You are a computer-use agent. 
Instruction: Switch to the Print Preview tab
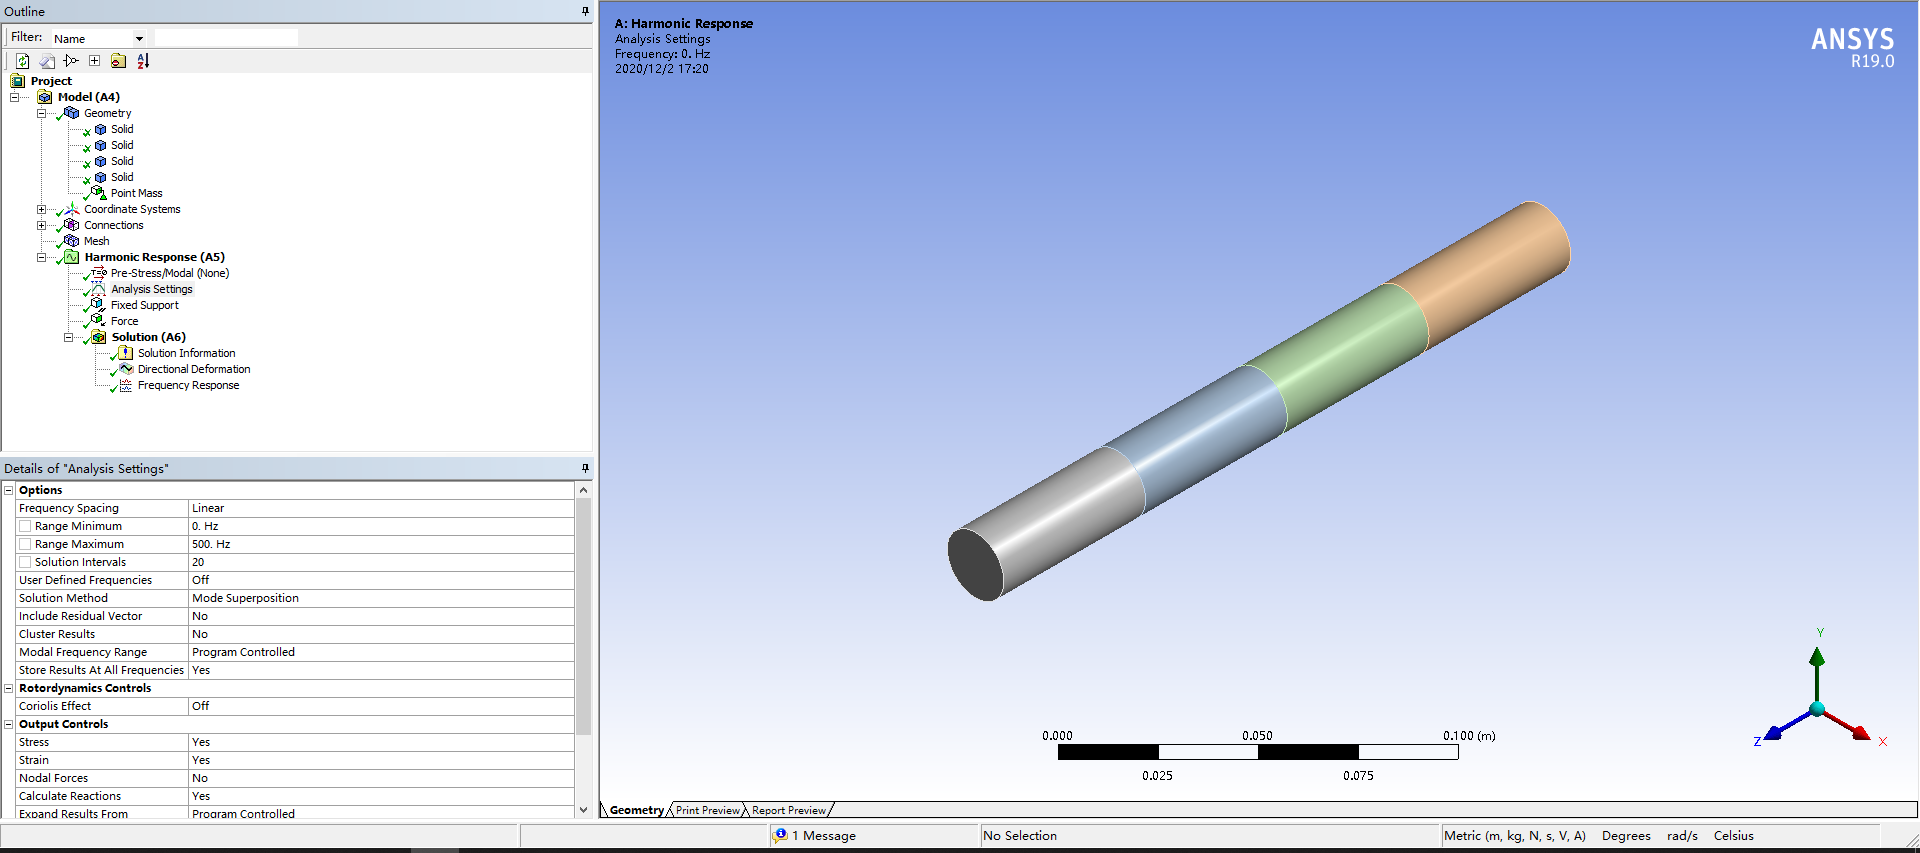[x=707, y=810]
